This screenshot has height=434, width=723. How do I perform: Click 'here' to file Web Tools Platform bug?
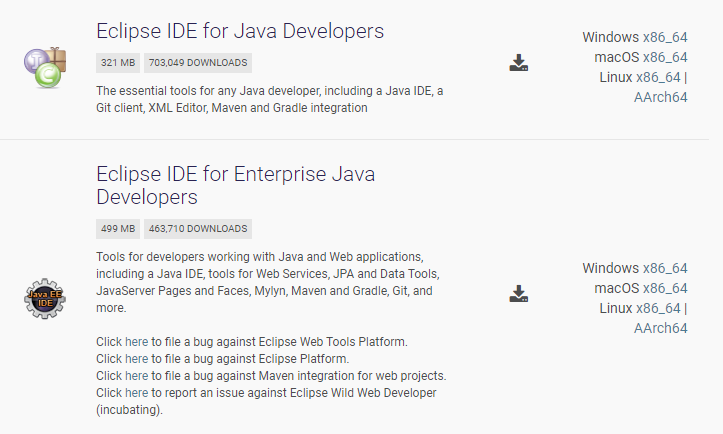136,342
